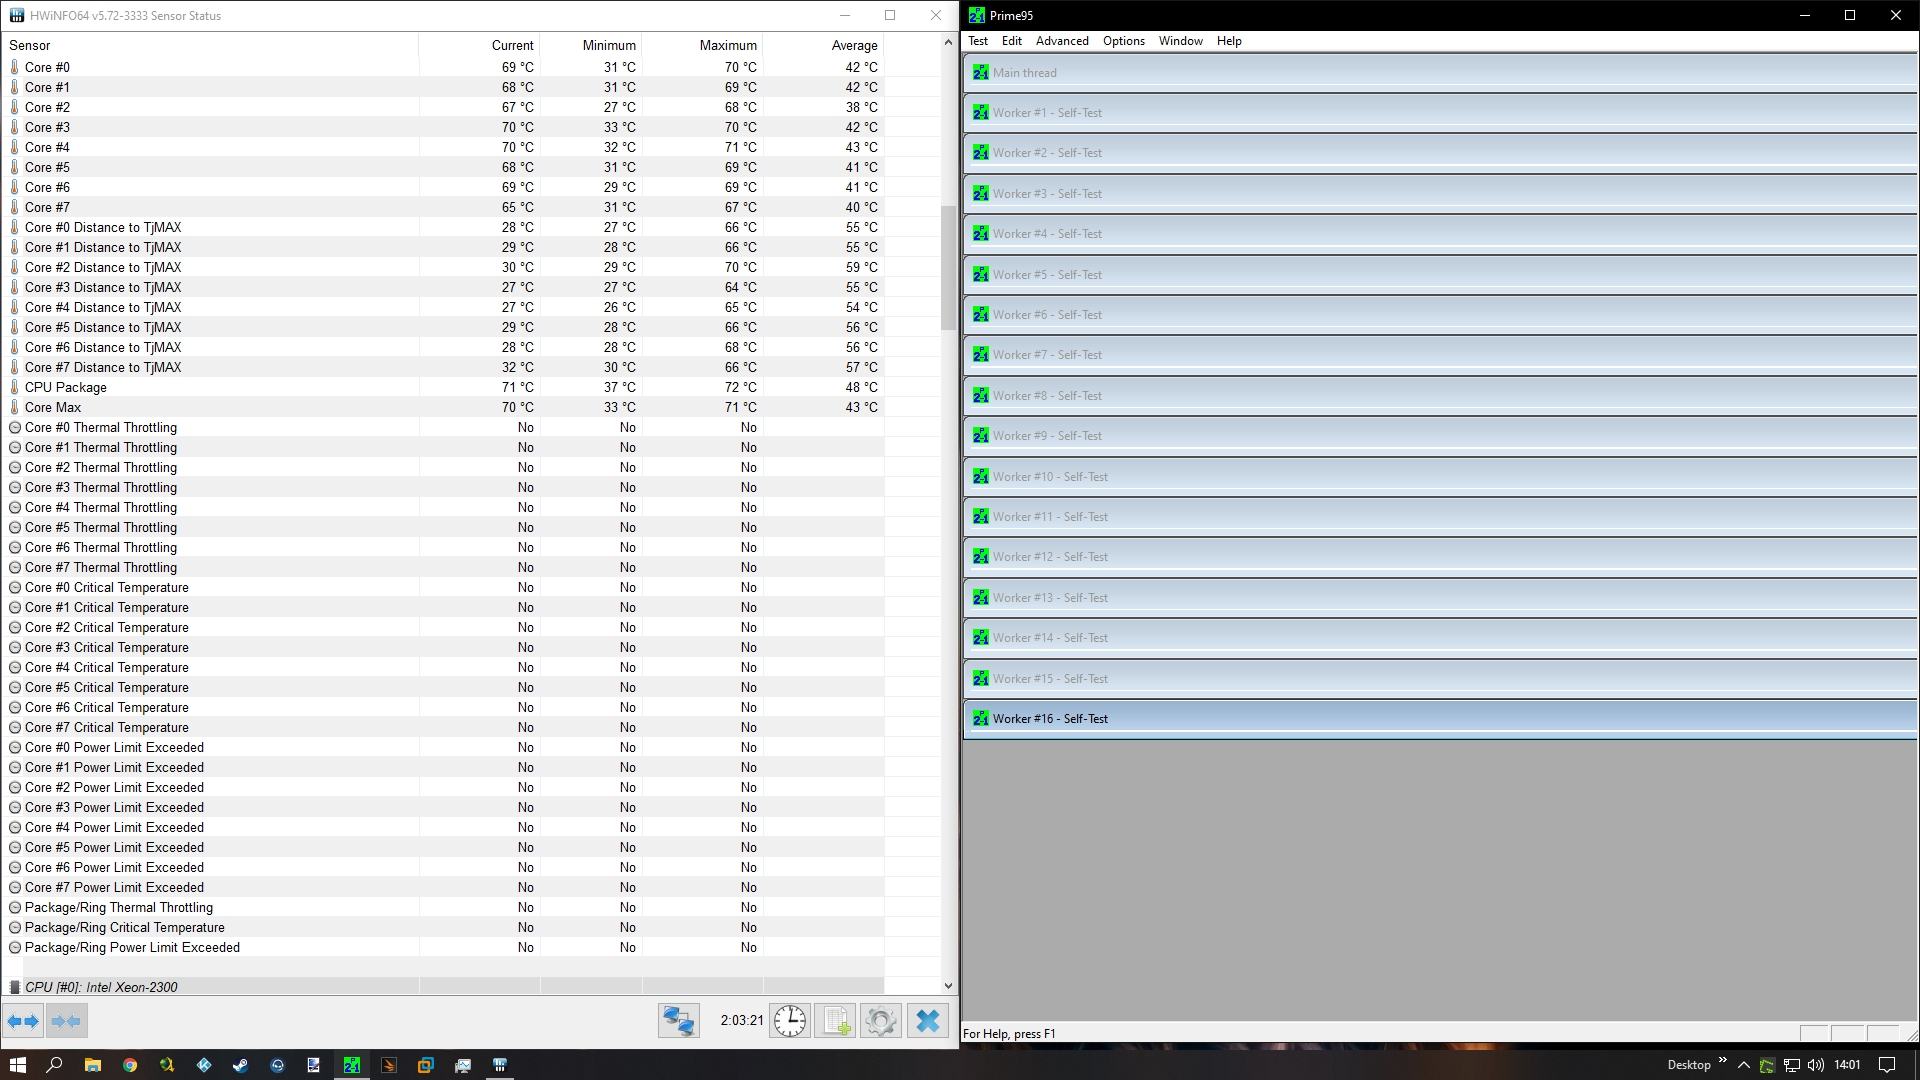Click the HWiNFO settings gear icon
This screenshot has height=1080, width=1920.
[x=881, y=1019]
